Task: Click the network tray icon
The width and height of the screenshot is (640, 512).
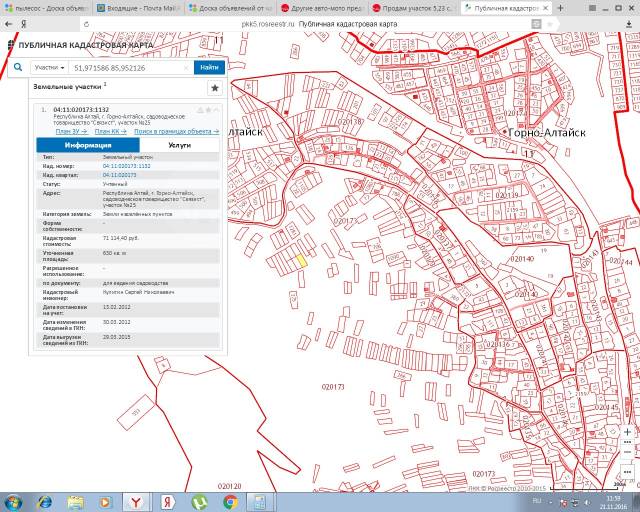Action: pos(576,503)
